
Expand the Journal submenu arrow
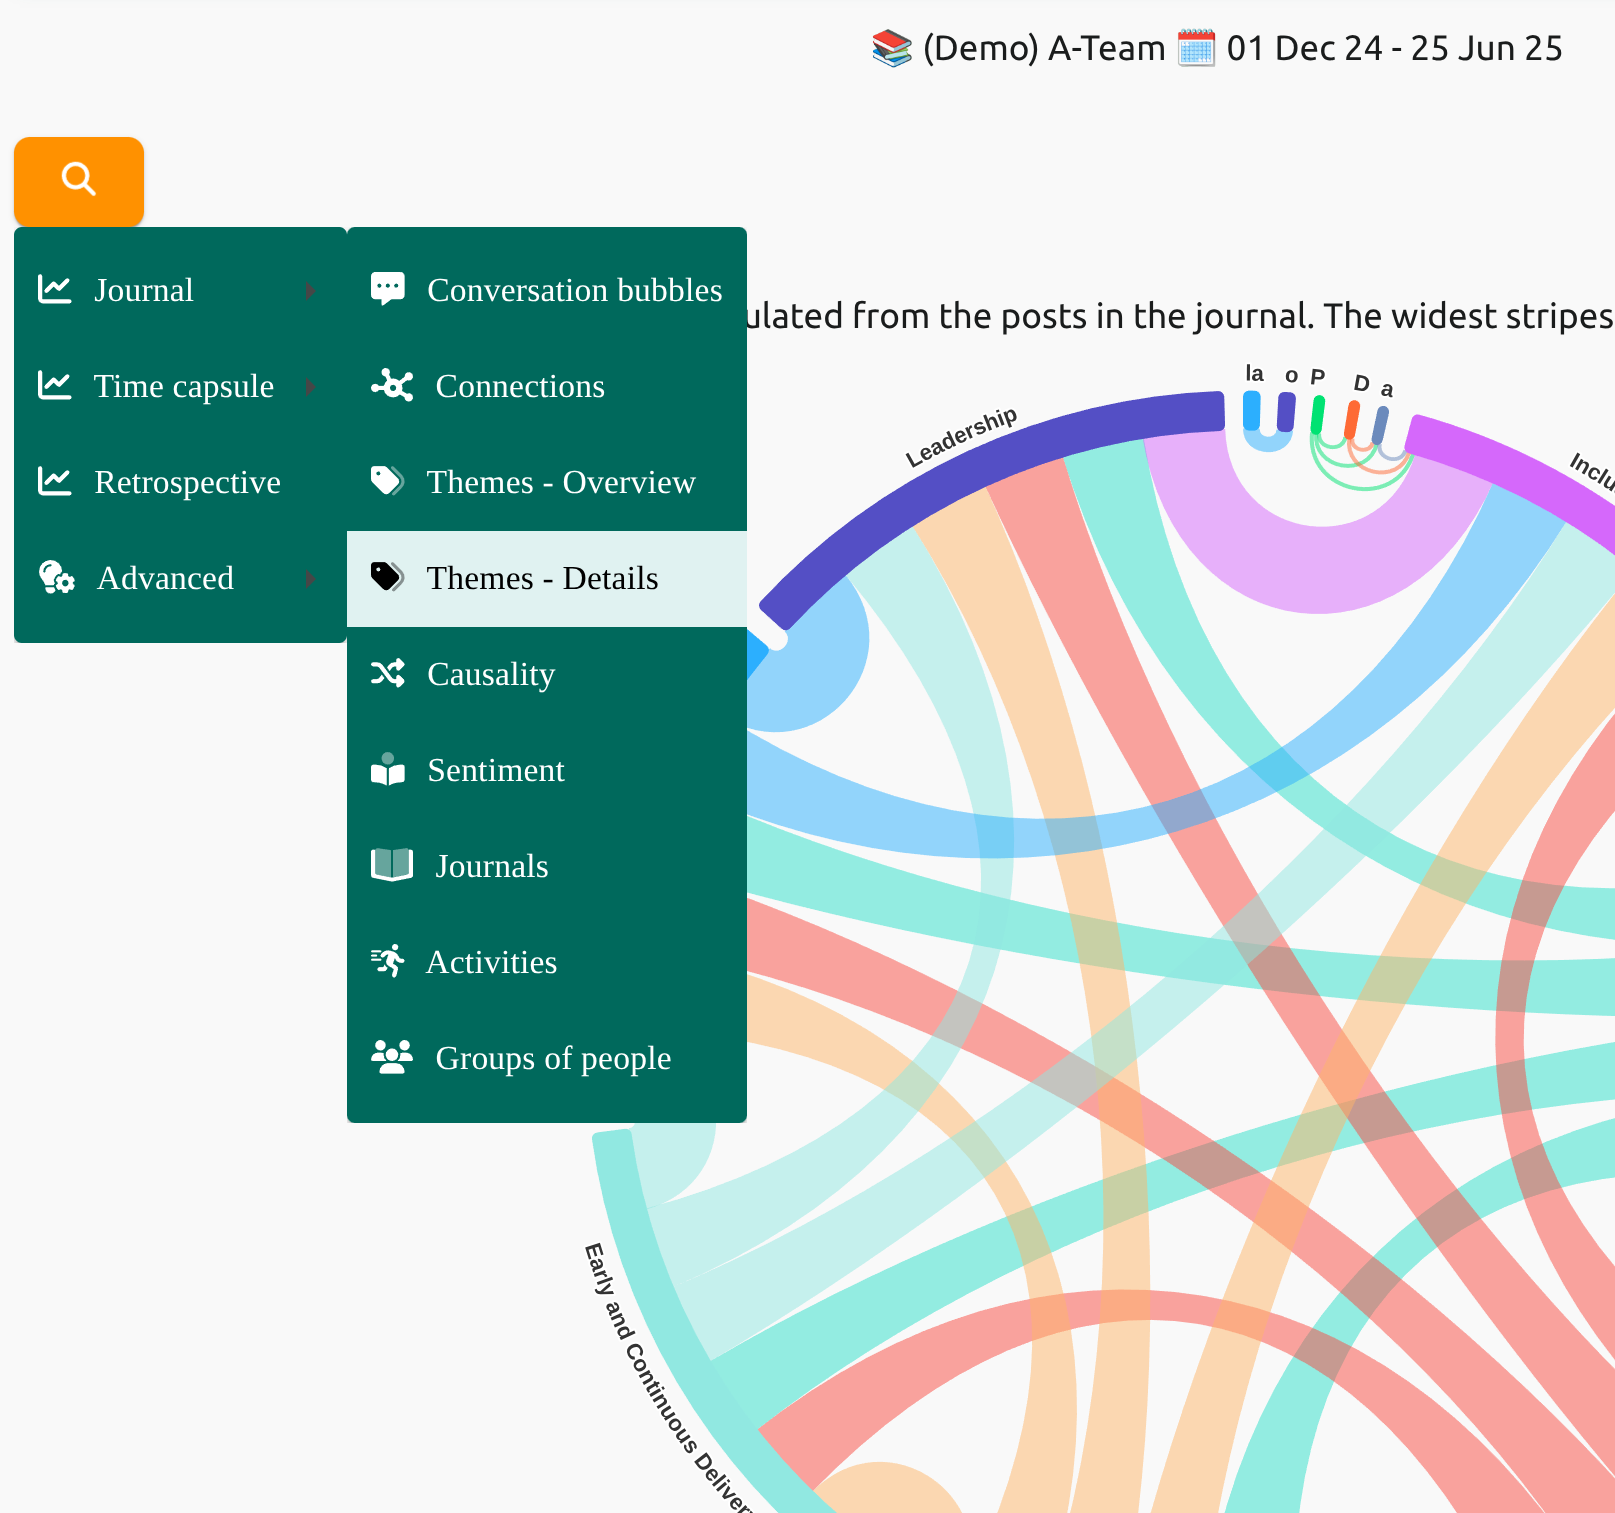coord(310,290)
